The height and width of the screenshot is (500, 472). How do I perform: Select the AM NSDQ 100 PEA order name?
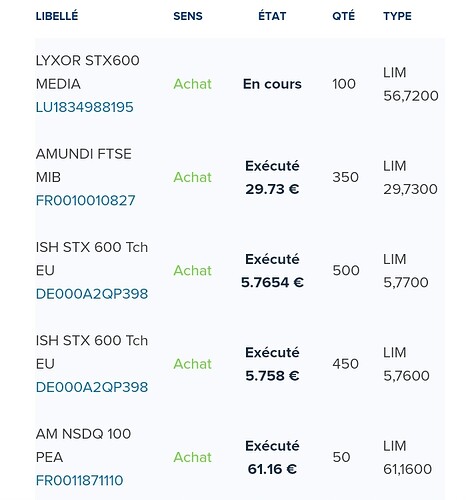point(83,445)
